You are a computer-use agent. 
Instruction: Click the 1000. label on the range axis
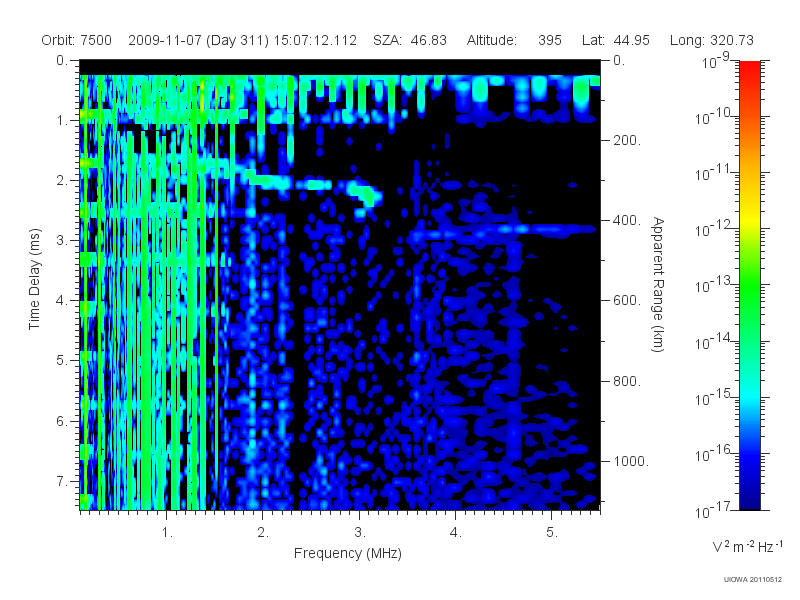point(631,461)
